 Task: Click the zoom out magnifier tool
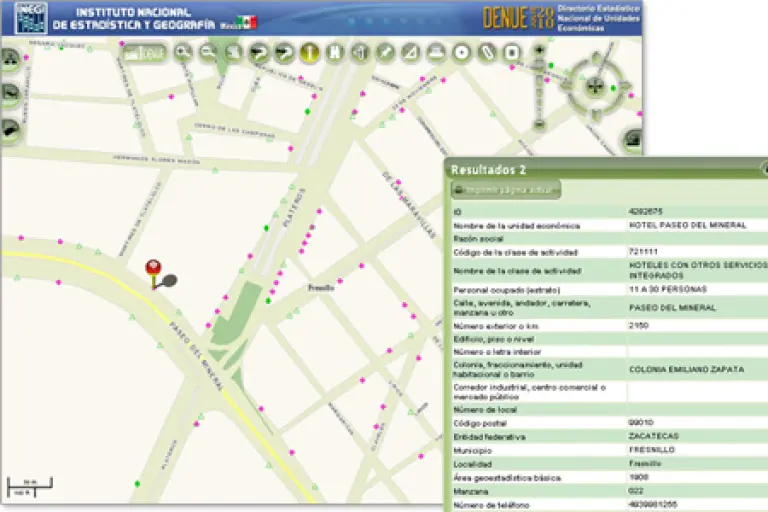point(208,53)
